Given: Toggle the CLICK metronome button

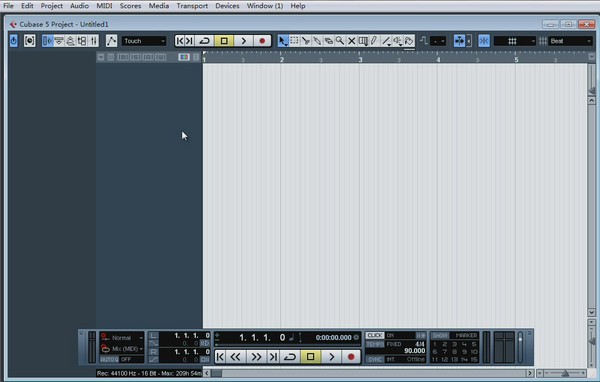Looking at the screenshot, I should [375, 335].
